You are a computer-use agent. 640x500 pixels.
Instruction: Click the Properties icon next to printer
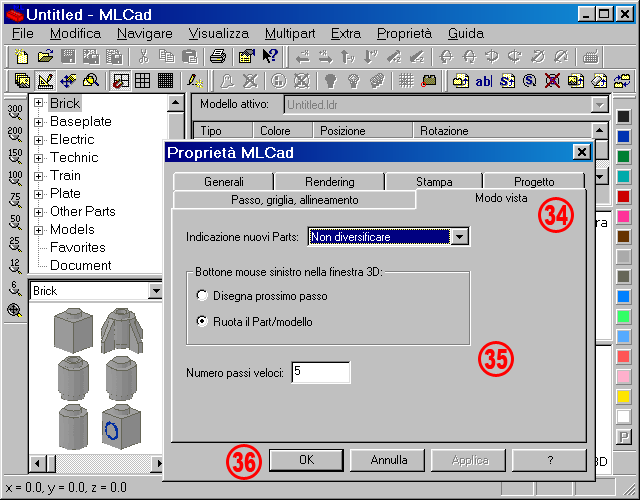[x=247, y=56]
